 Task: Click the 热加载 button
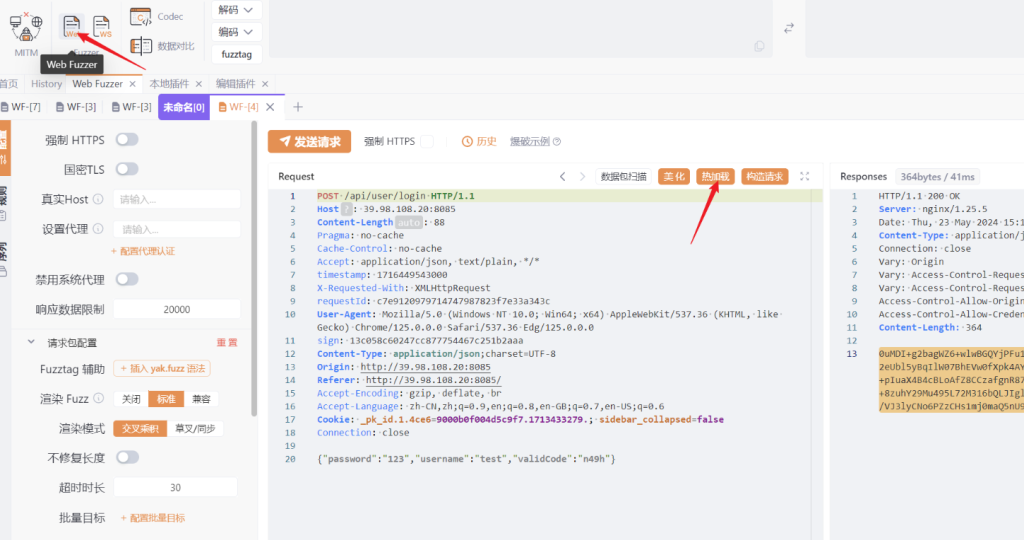tap(715, 176)
